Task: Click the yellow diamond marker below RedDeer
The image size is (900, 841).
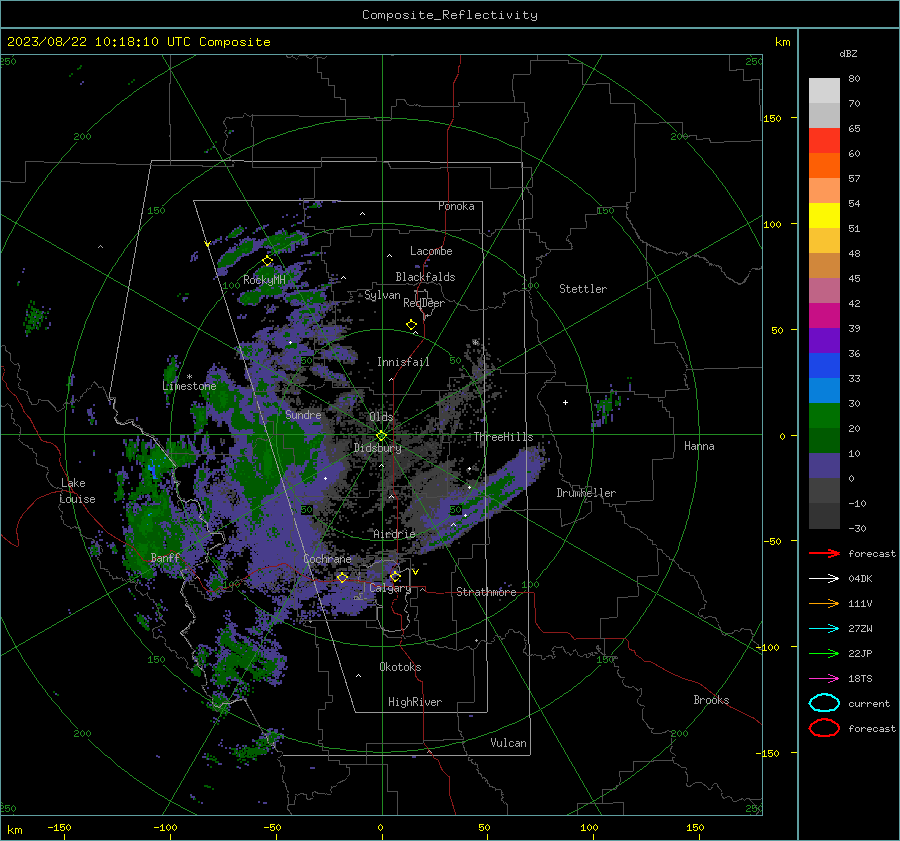Action: point(412,324)
